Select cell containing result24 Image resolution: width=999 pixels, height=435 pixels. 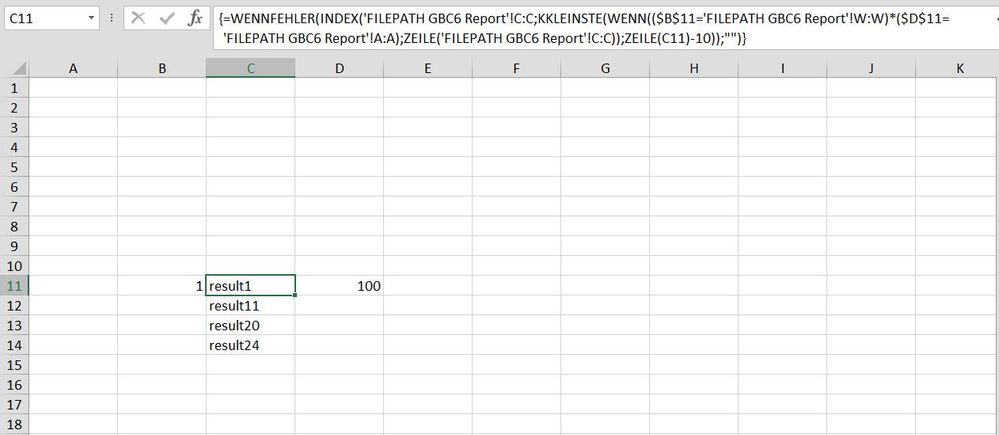tap(250, 345)
